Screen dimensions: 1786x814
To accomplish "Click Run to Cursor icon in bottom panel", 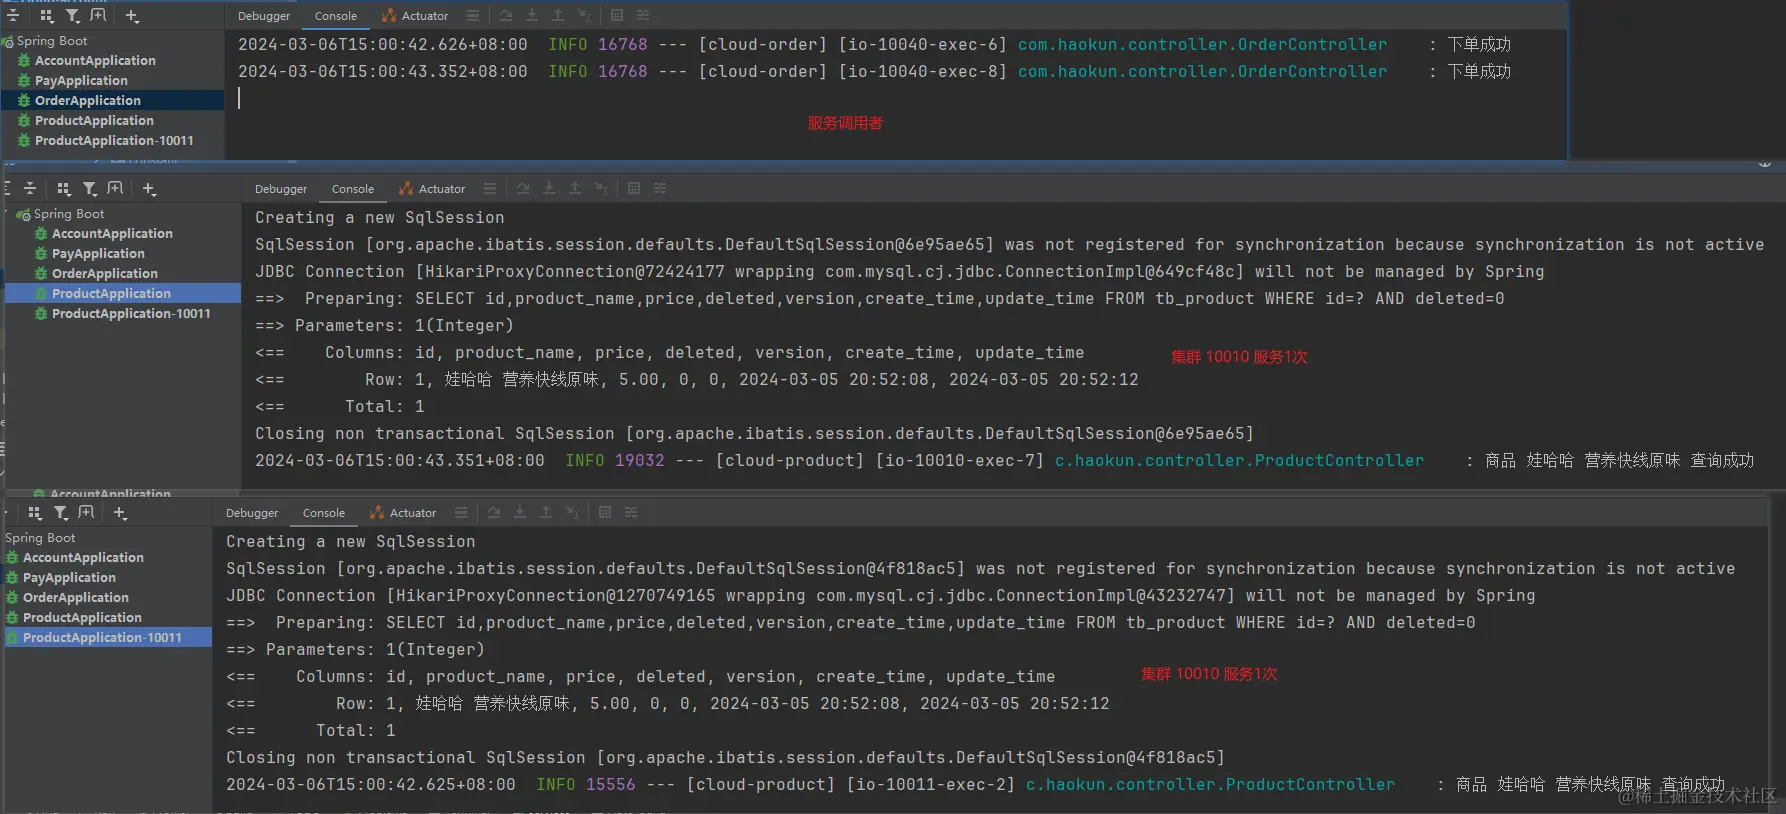I will [572, 513].
